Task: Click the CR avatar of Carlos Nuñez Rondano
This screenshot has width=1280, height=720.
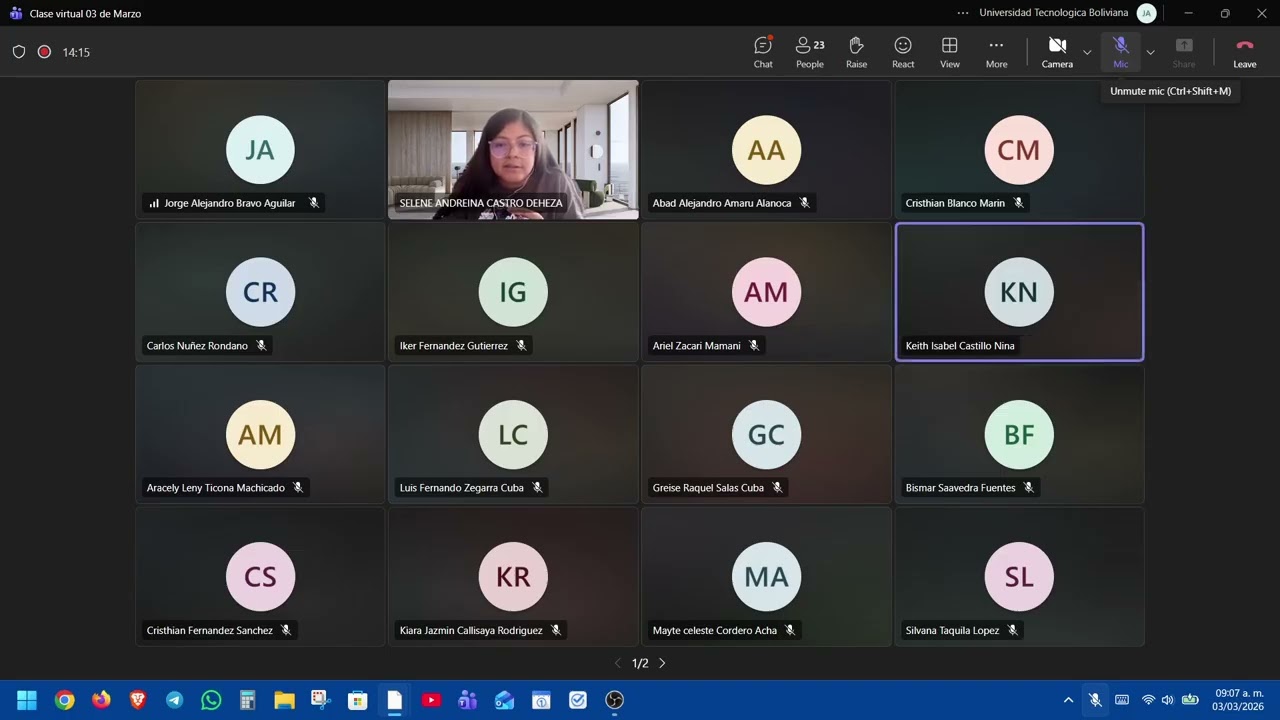Action: tap(260, 292)
